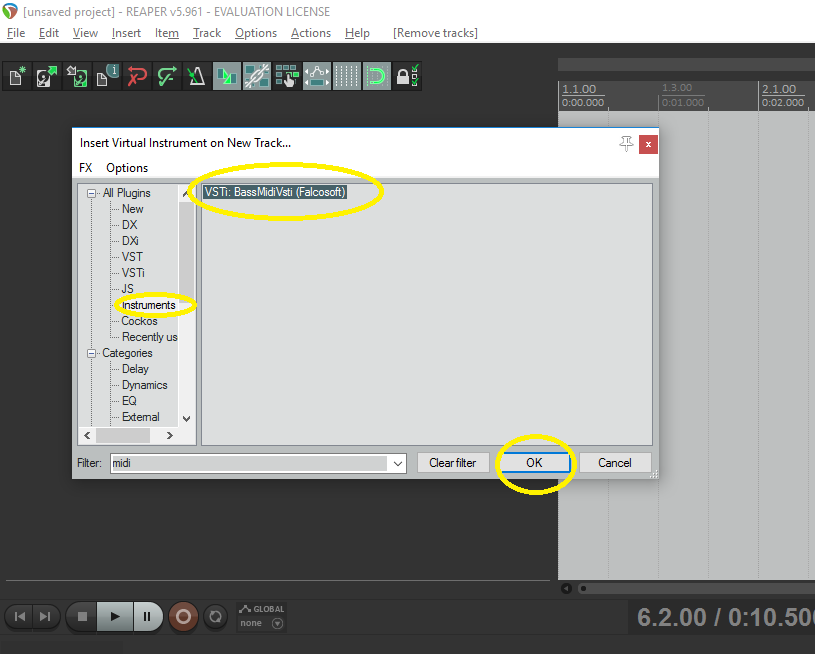Viewport: 815px width, 654px height.
Task: Toggle the grid lines toolbar button
Action: (x=347, y=76)
